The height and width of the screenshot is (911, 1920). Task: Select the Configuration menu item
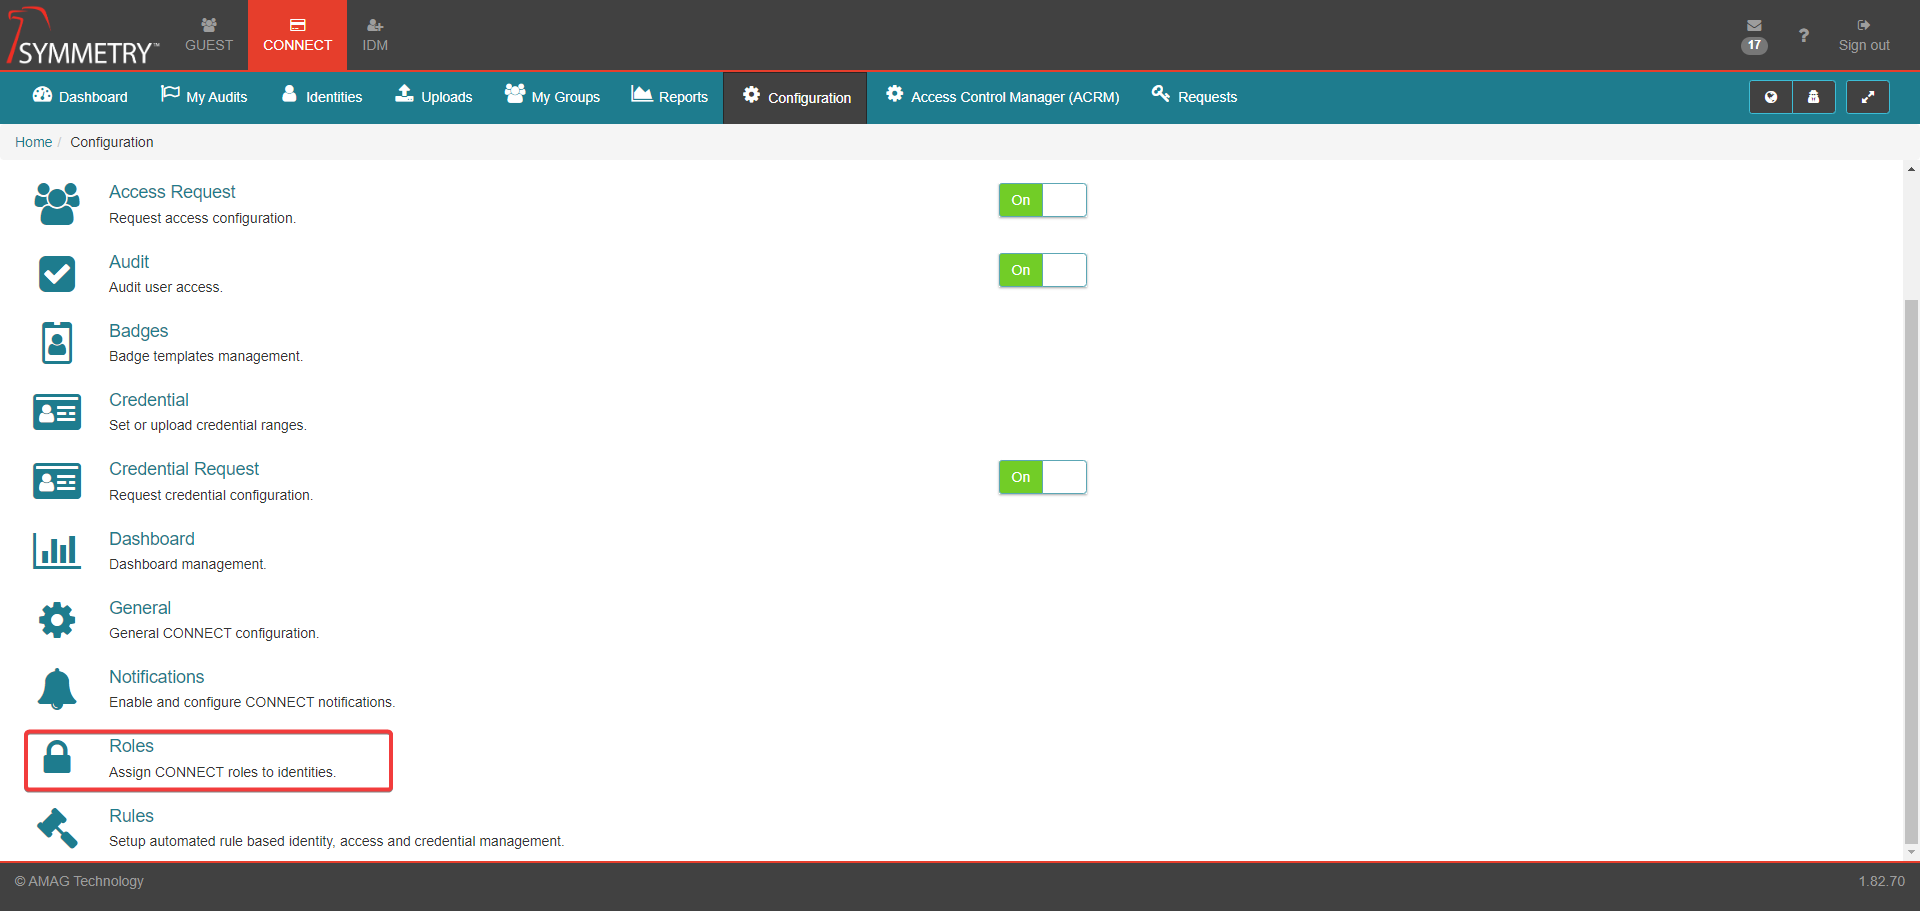796,98
